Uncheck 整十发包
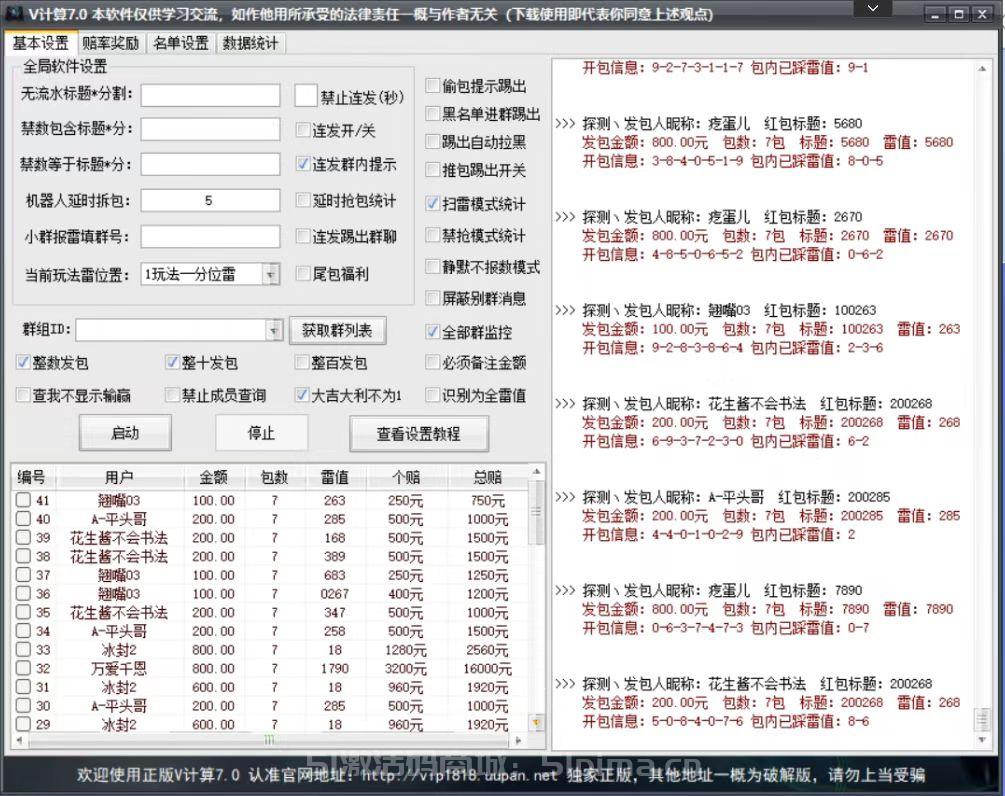The image size is (1005, 796). pos(172,363)
